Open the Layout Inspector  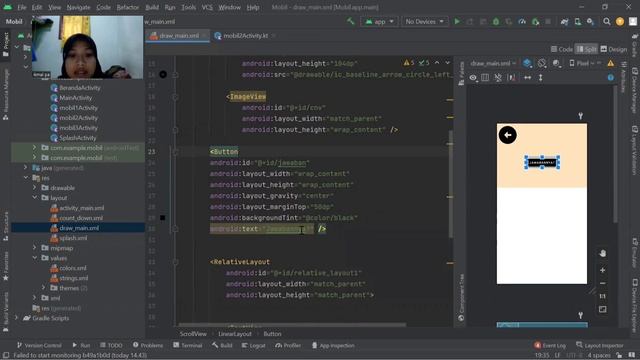pyautogui.click(x=600, y=345)
